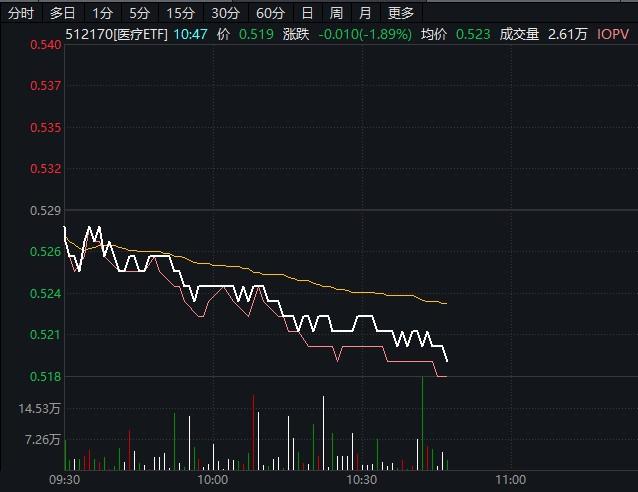Screen dimensions: 638x492
Task: Click the 09:30 time axis label
Action: coord(65,480)
